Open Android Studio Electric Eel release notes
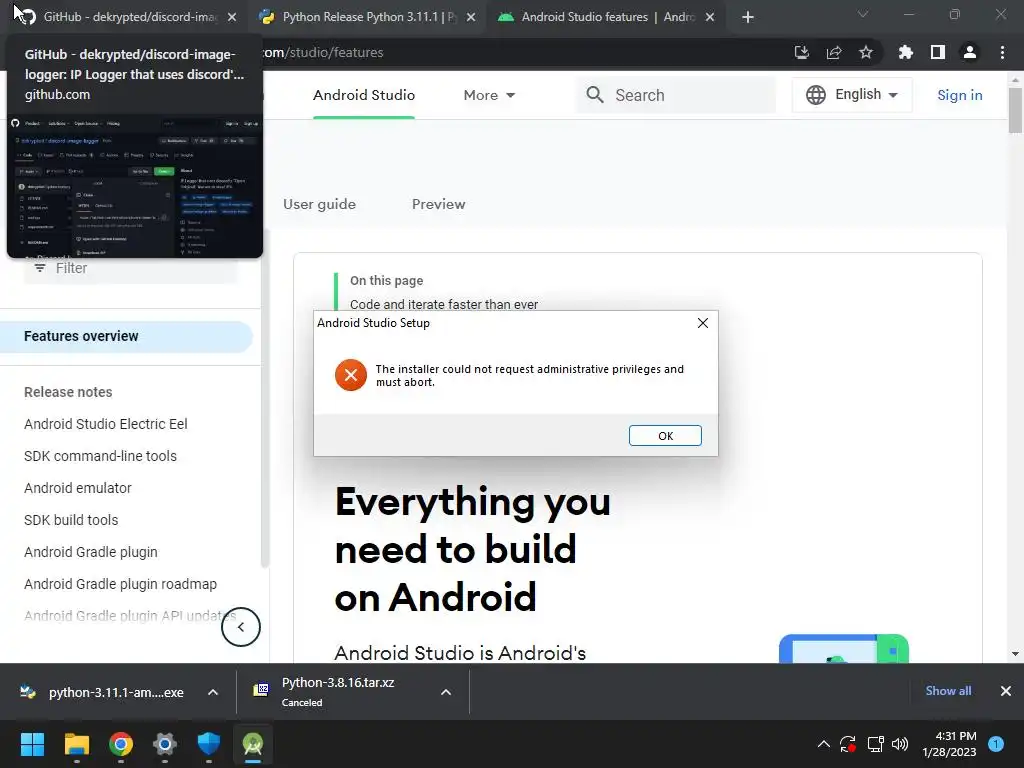The image size is (1024, 768). coord(106,424)
